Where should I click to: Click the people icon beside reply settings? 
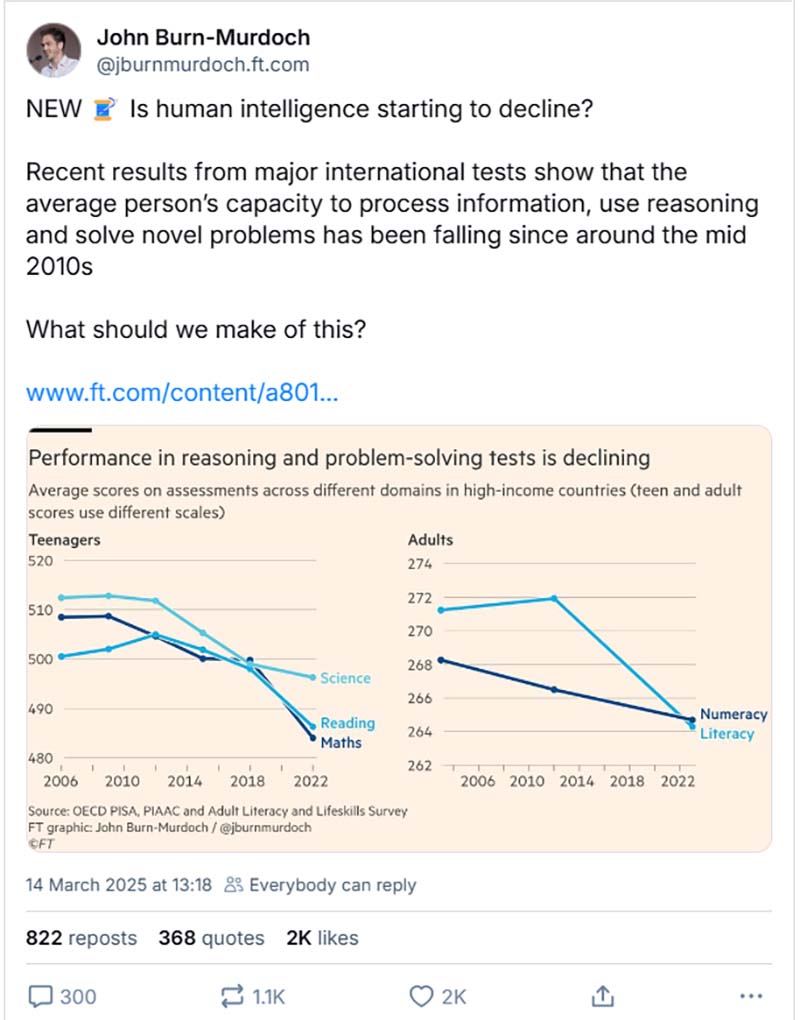coord(234,885)
